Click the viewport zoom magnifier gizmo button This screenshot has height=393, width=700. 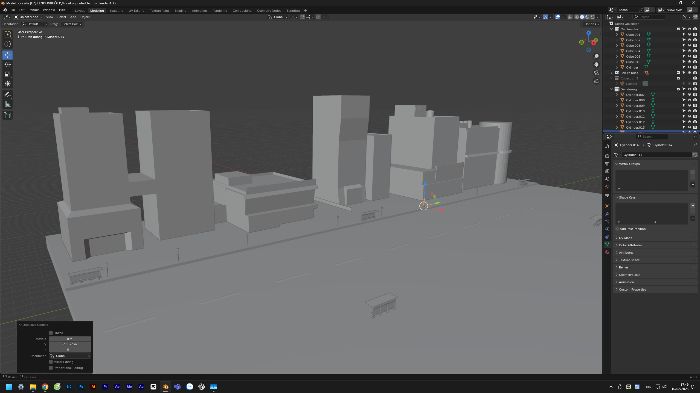(596, 56)
